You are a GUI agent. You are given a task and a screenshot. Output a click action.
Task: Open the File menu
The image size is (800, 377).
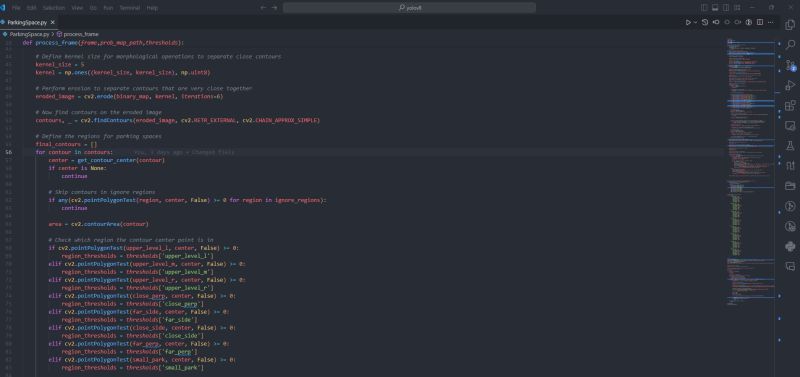click(16, 8)
